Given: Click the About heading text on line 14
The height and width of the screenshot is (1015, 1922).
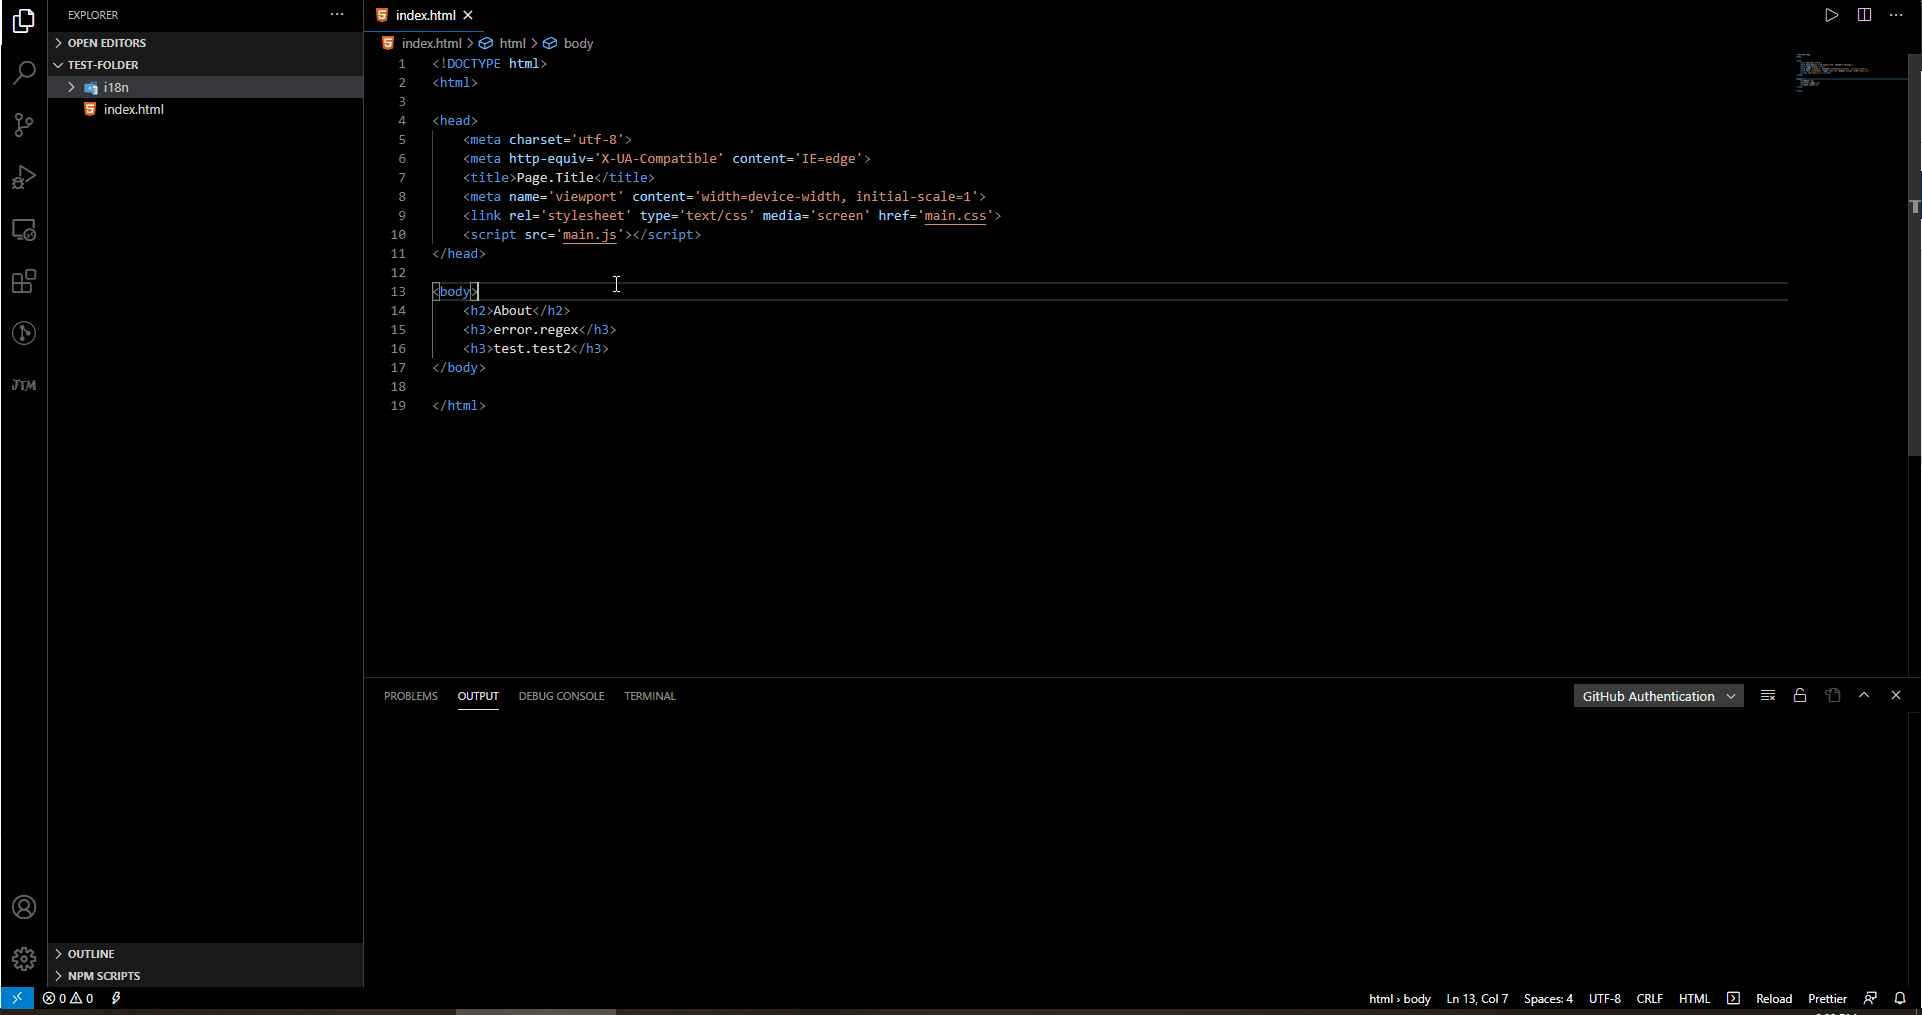Looking at the screenshot, I should [512, 310].
